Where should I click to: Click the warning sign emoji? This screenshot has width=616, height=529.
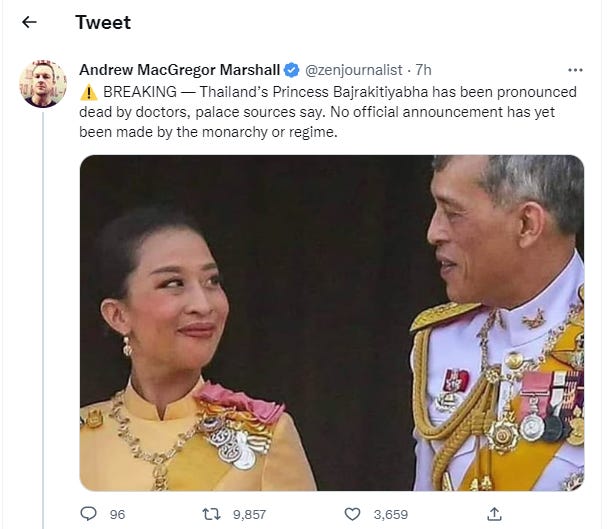88,91
